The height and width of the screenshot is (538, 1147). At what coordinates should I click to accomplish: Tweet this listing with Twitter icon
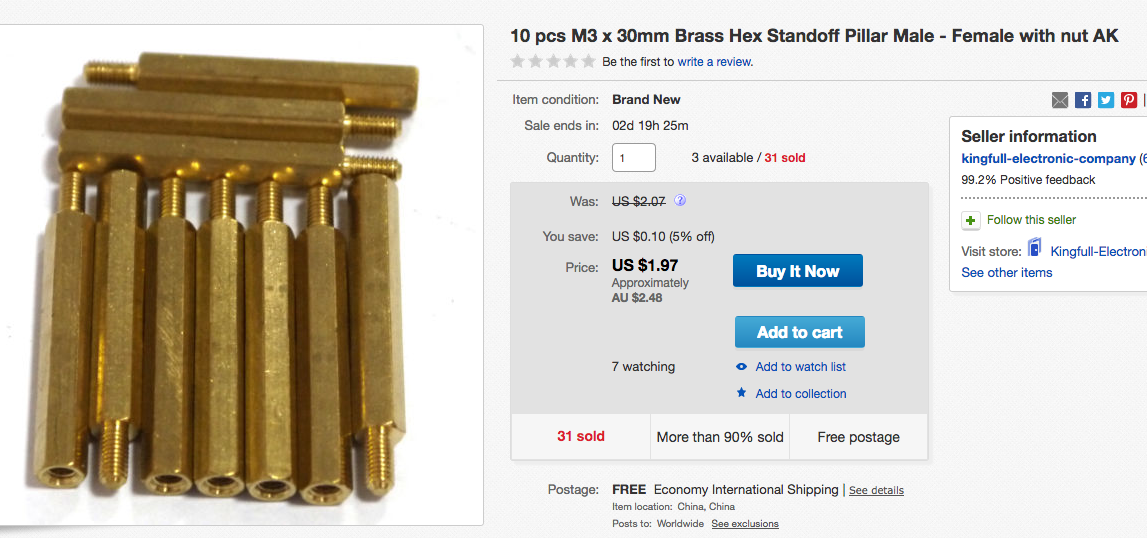tap(1106, 100)
